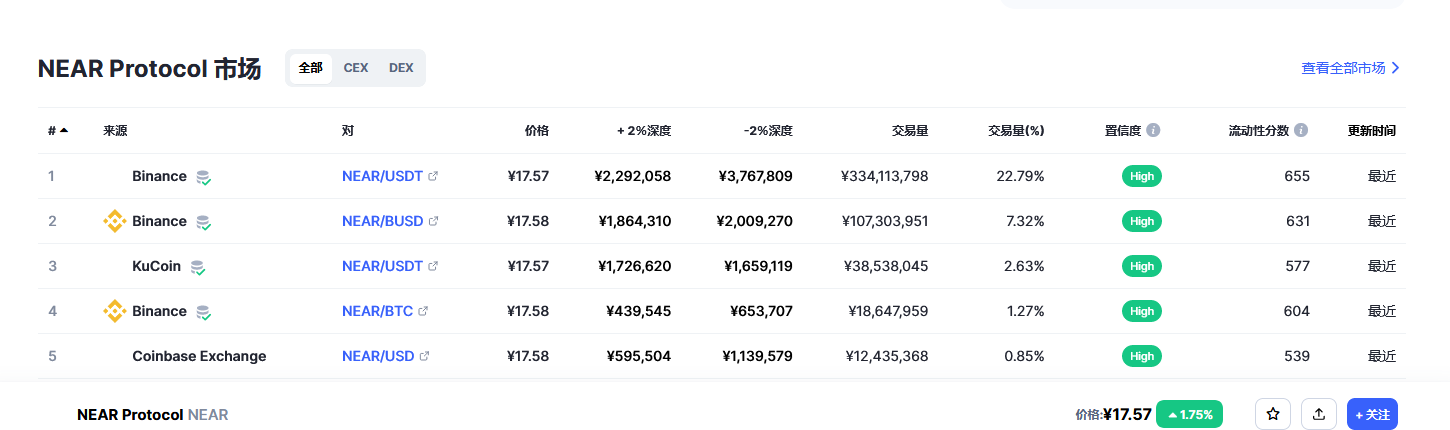Open external link icon next to Binance NEAR/USDT
The height and width of the screenshot is (430, 1450).
click(433, 176)
